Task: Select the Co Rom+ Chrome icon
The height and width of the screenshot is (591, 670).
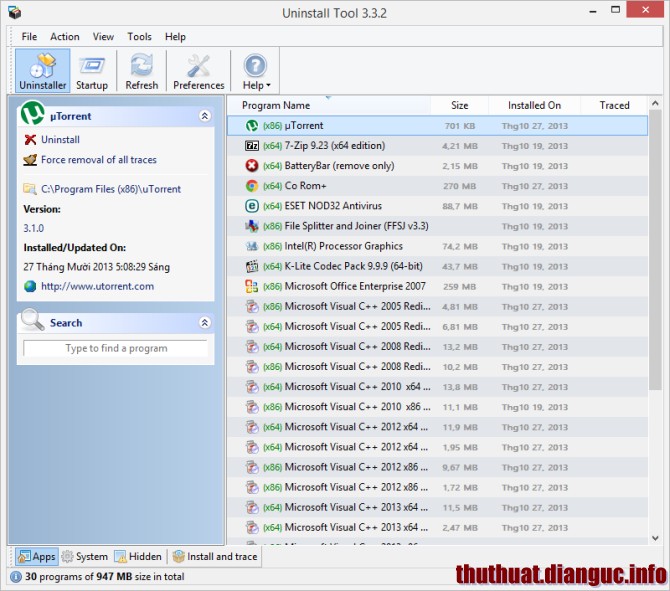Action: point(252,186)
